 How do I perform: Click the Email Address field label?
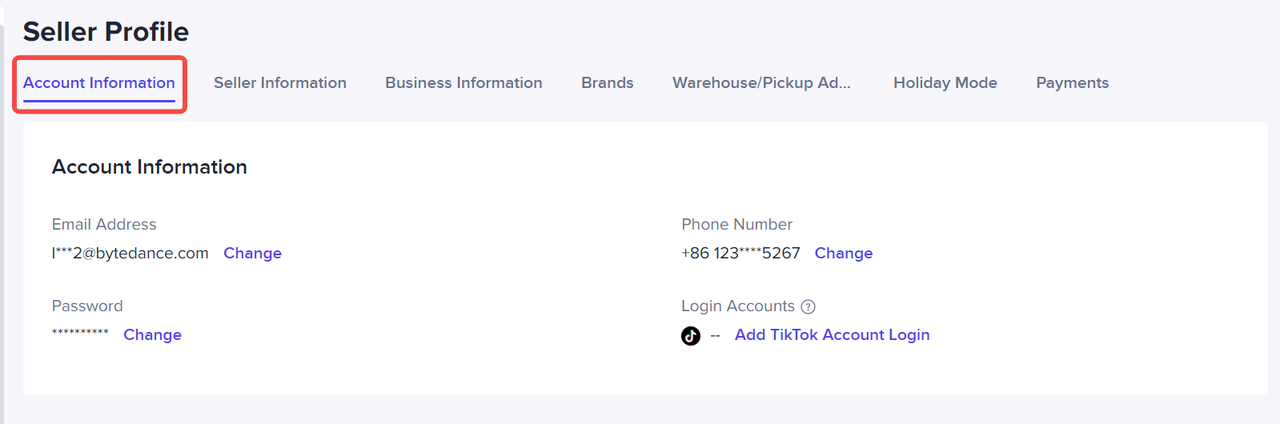104,224
